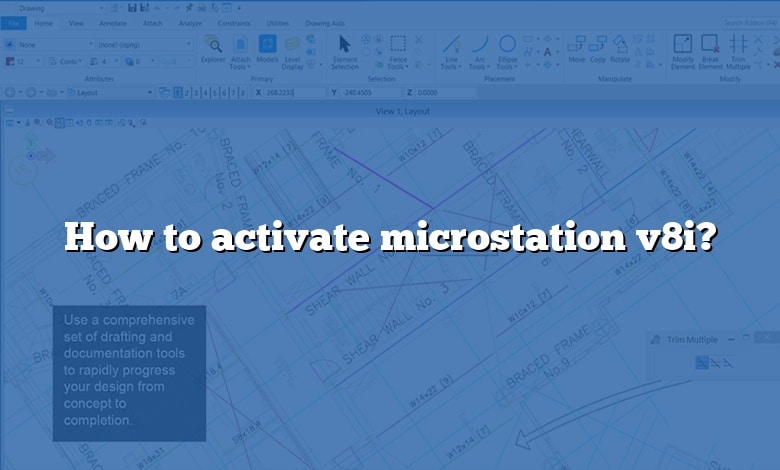Click the Y coordinate field
This screenshot has height=470, width=780.
pyautogui.click(x=370, y=93)
